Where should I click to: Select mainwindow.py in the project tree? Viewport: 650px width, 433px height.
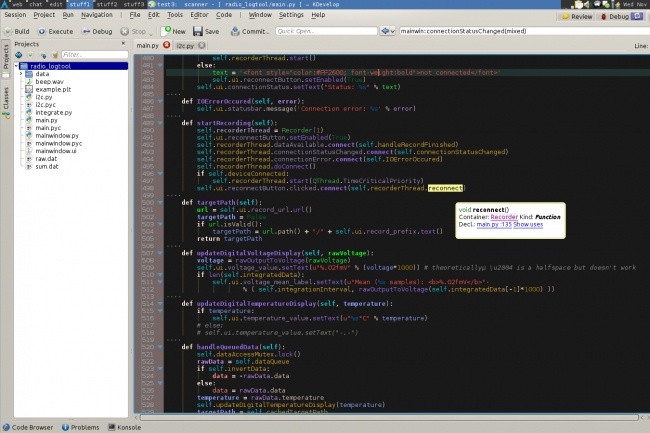coord(57,136)
